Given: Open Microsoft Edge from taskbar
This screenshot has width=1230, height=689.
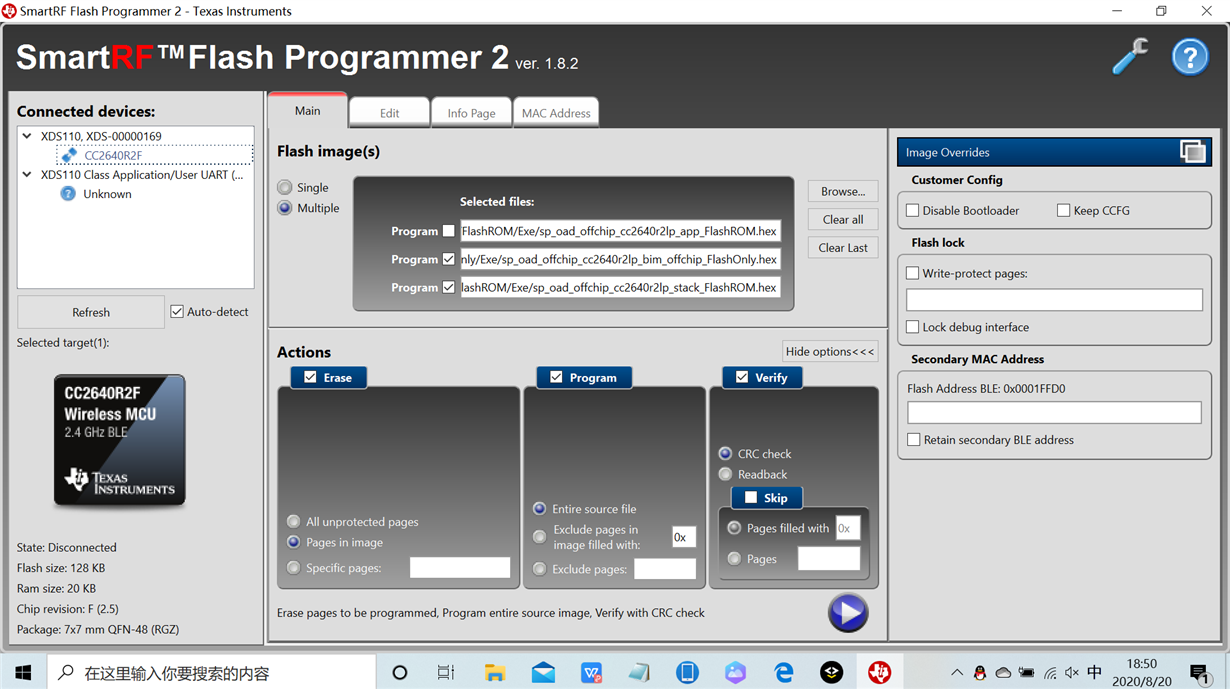Looking at the screenshot, I should [x=783, y=673].
